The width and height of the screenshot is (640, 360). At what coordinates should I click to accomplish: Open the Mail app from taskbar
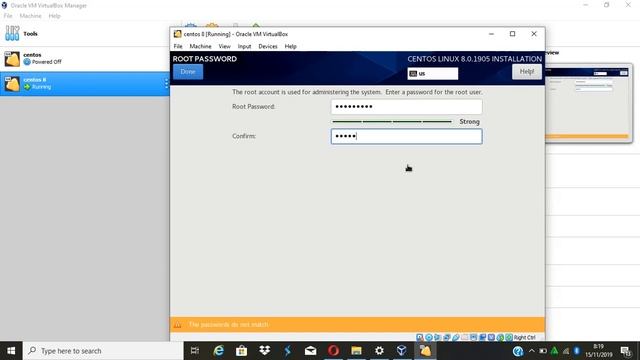point(311,351)
